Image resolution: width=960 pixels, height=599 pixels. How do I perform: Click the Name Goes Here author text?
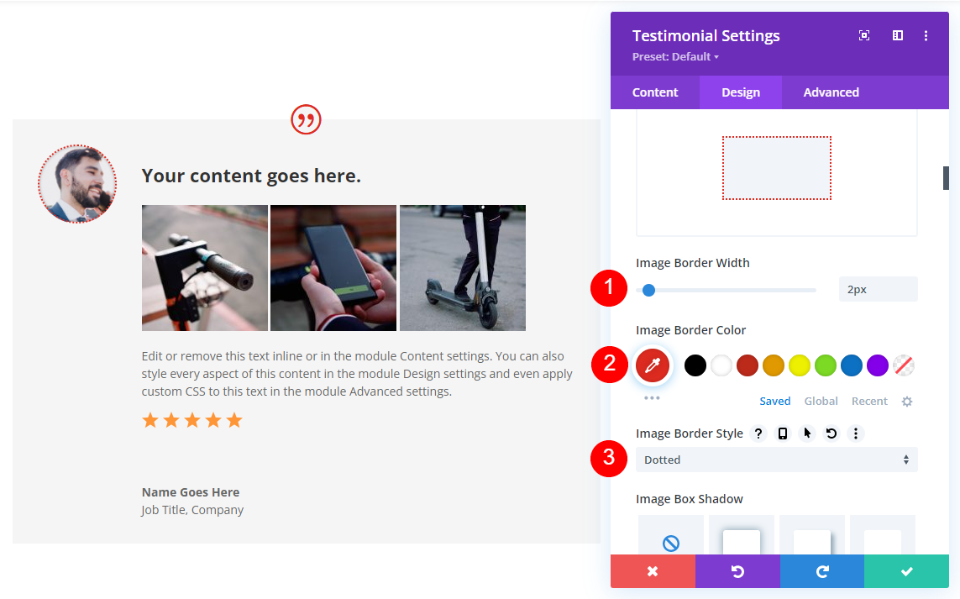click(190, 492)
